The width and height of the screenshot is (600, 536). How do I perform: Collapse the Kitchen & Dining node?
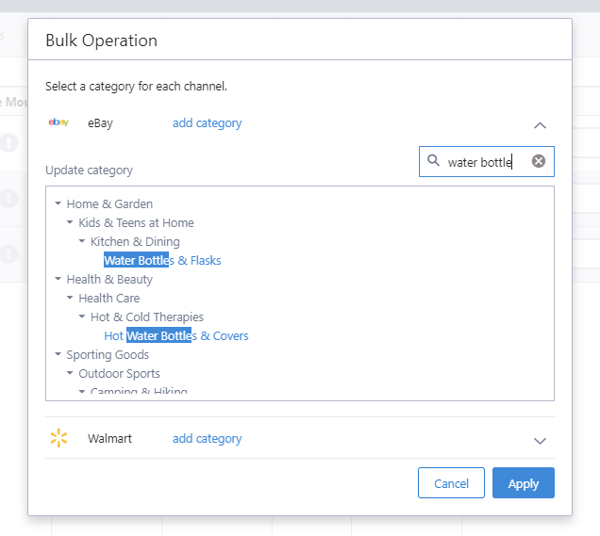tap(82, 242)
